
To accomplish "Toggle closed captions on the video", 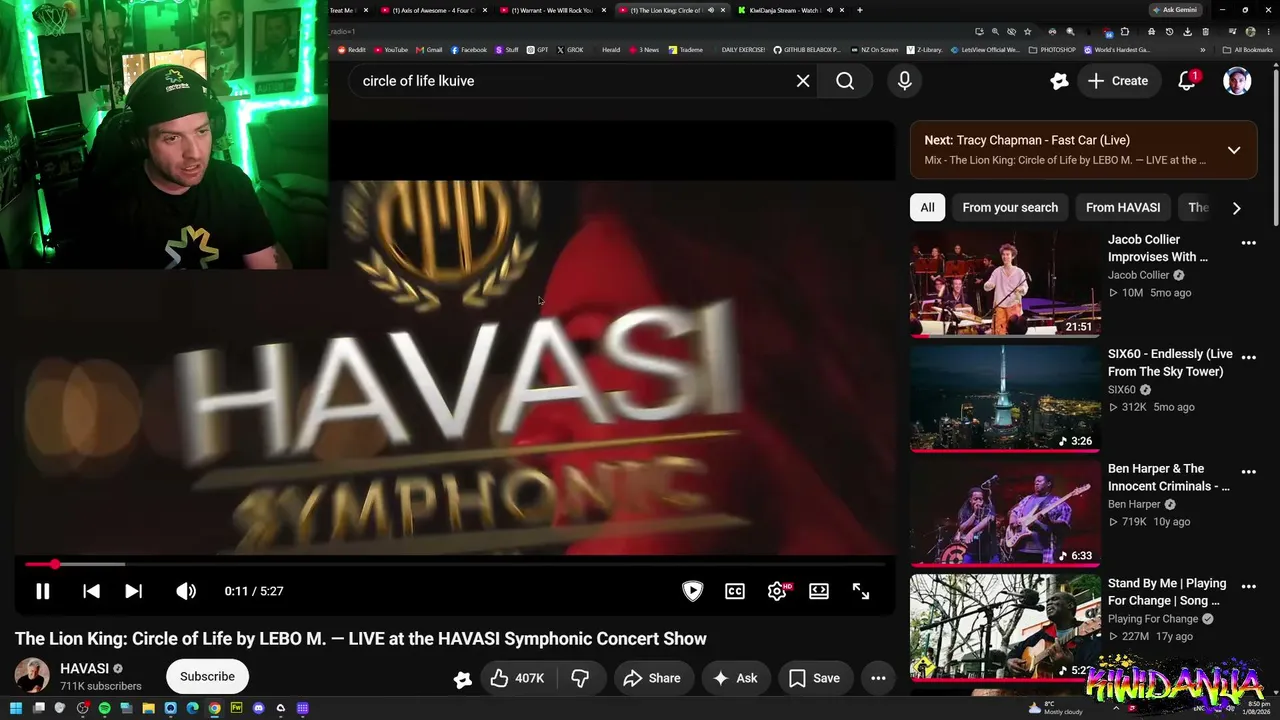I will (735, 591).
